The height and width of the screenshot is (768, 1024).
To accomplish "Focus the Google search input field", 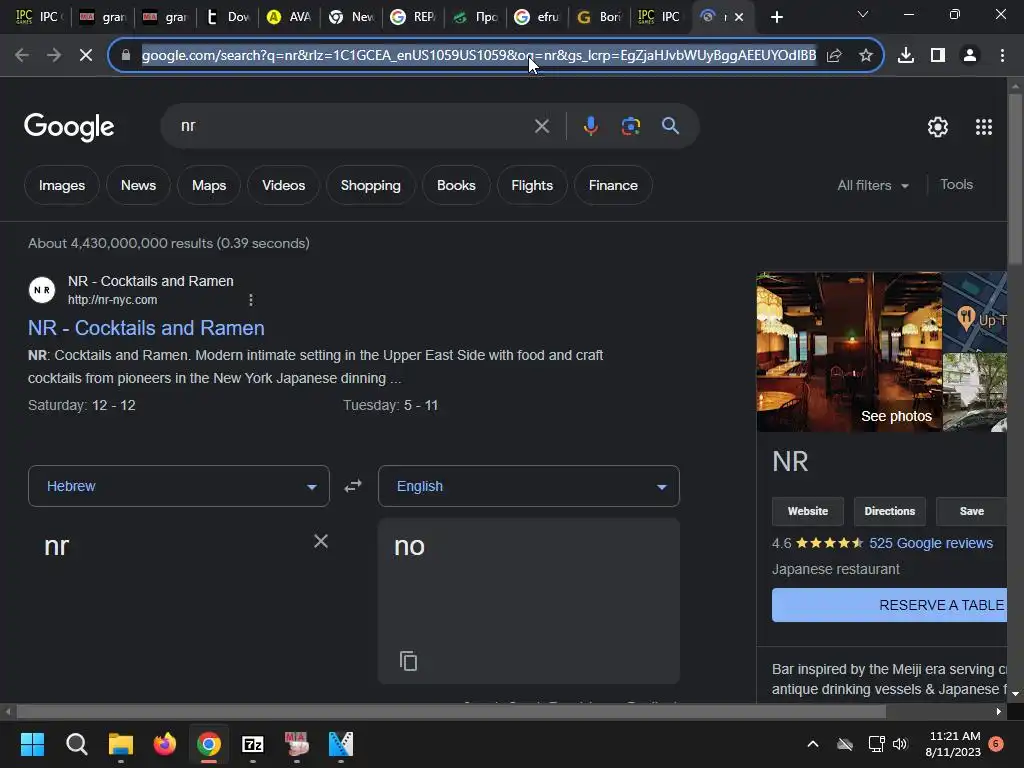I will click(x=353, y=126).
